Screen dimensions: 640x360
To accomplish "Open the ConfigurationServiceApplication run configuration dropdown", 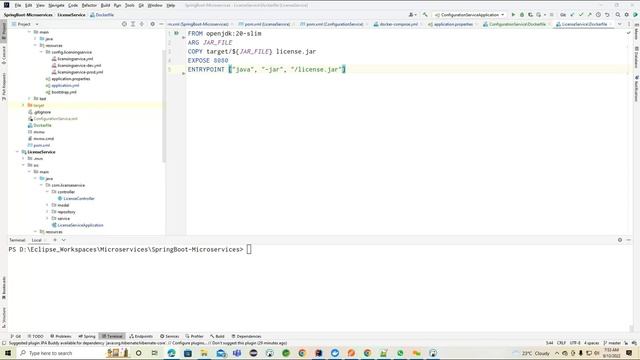I will tap(469, 15).
